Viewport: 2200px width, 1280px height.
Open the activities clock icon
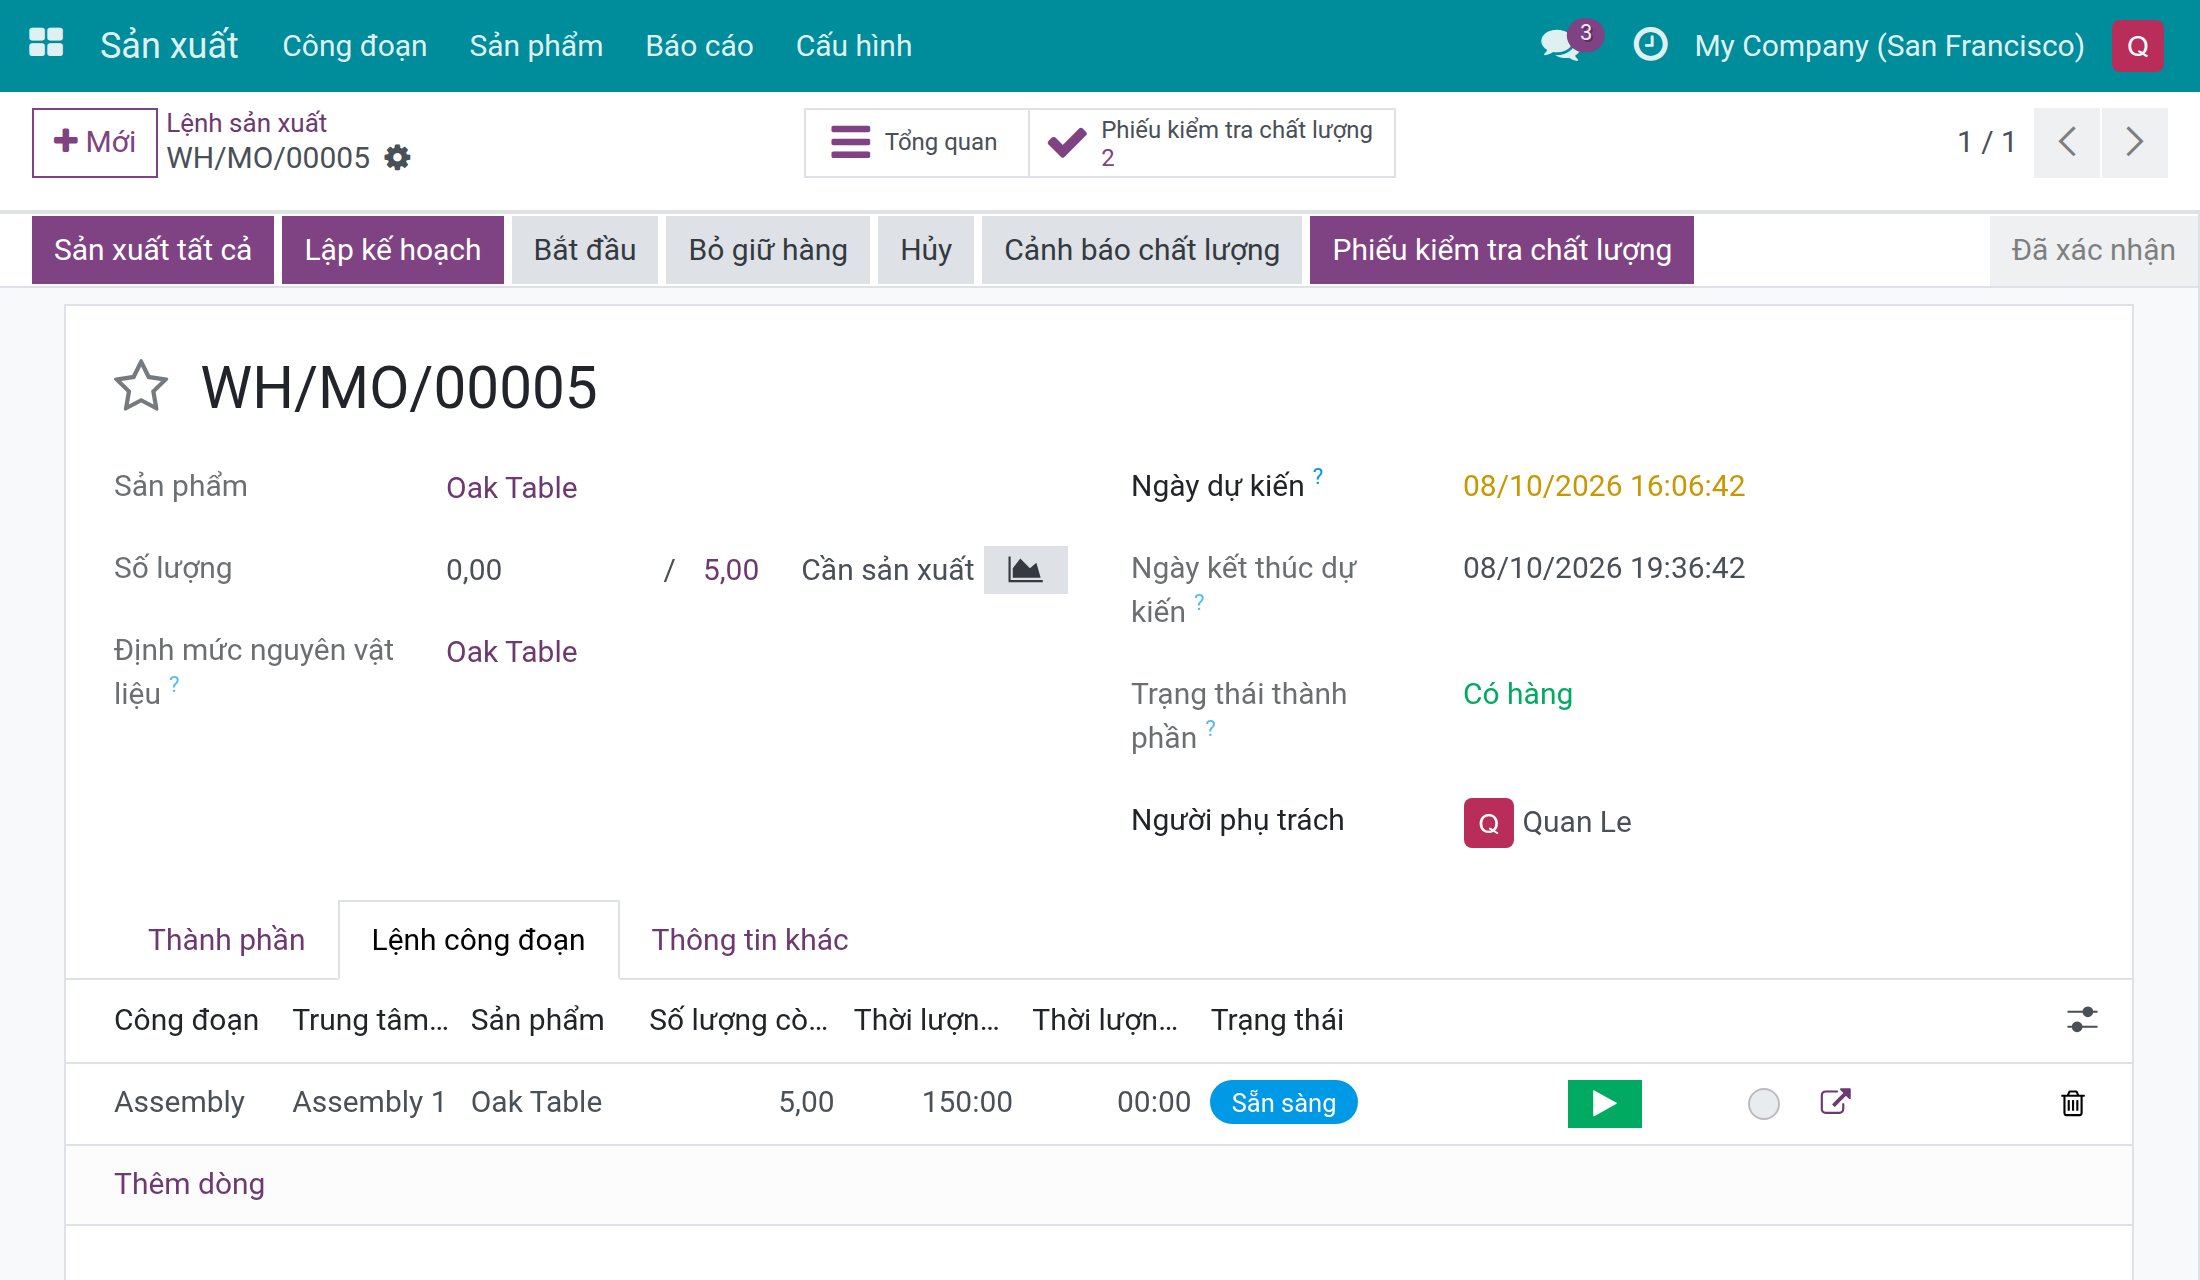click(1650, 44)
